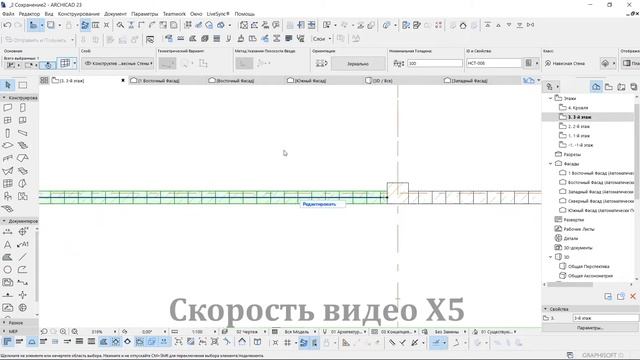The image size is (640, 360).
Task: Toggle the grid snap icon
Action: (x=287, y=343)
